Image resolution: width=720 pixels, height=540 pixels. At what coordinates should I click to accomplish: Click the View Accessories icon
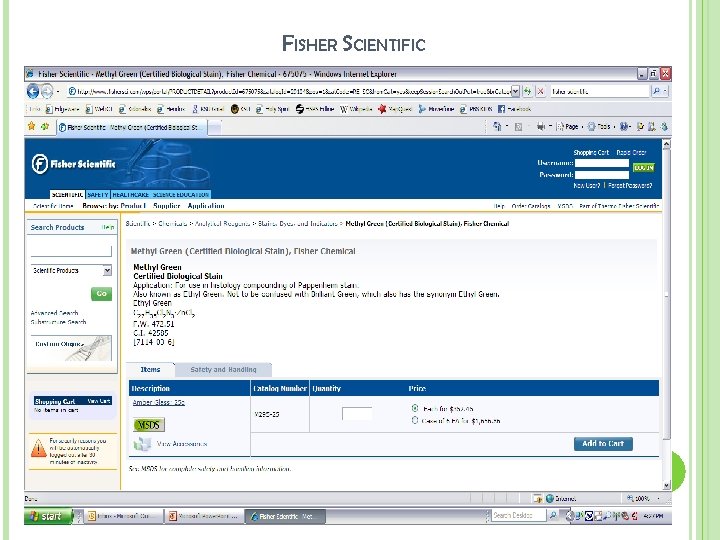(142, 444)
